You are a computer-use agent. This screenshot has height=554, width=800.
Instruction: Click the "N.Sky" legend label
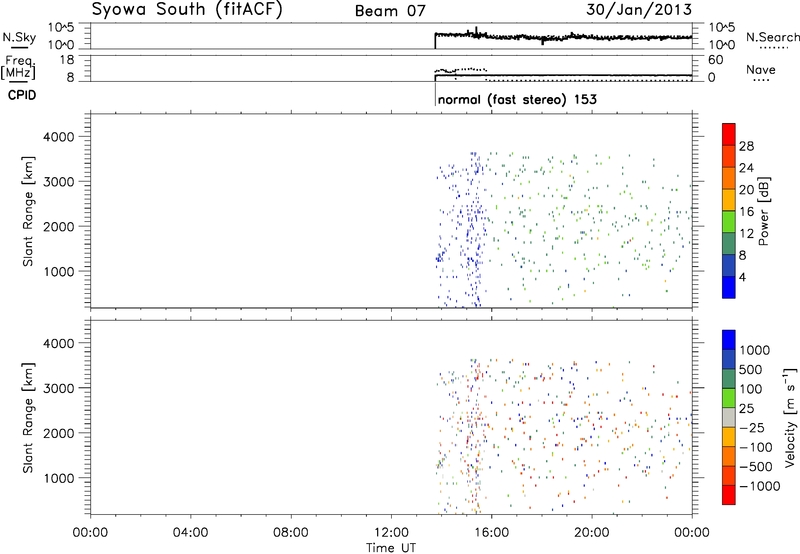19,37
